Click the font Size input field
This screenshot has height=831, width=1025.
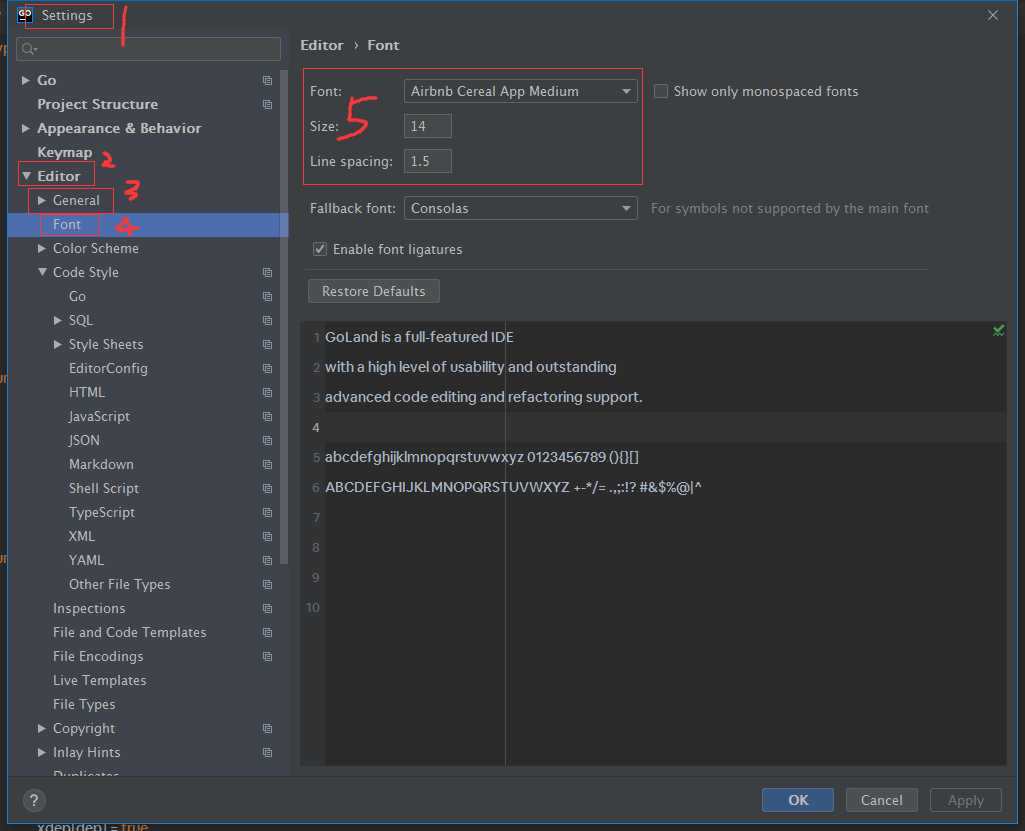pos(428,126)
